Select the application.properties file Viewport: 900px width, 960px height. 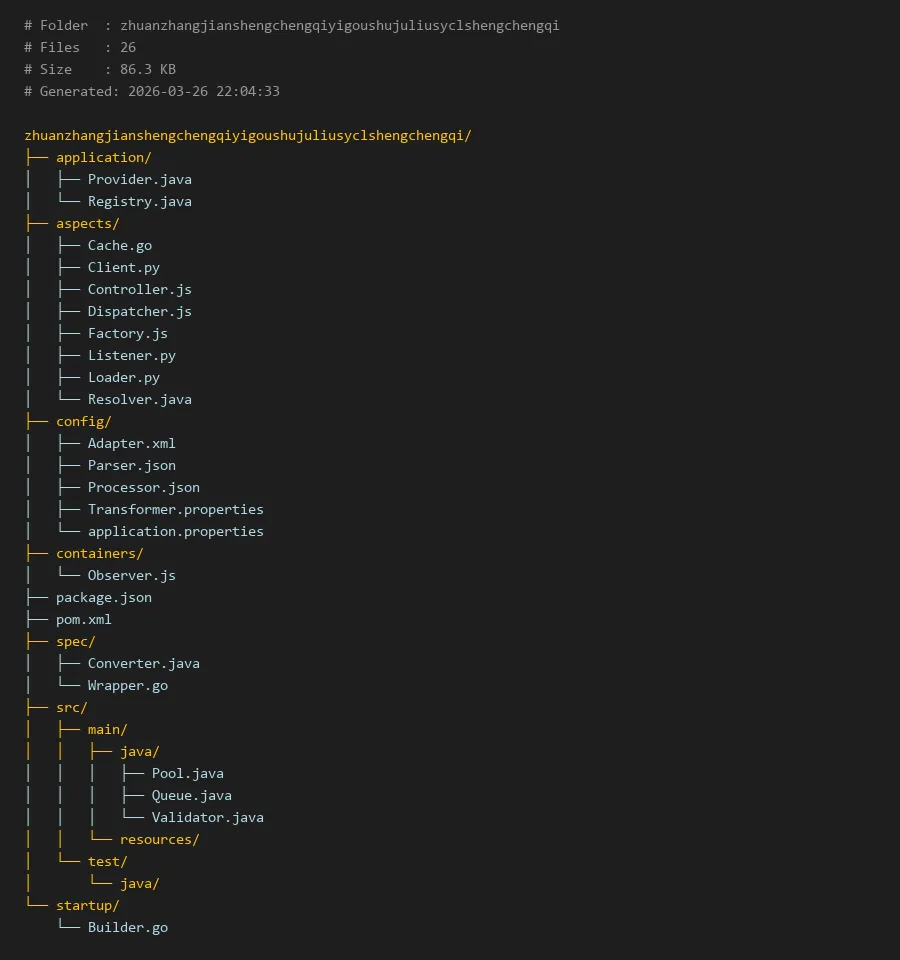pyautogui.click(x=175, y=531)
